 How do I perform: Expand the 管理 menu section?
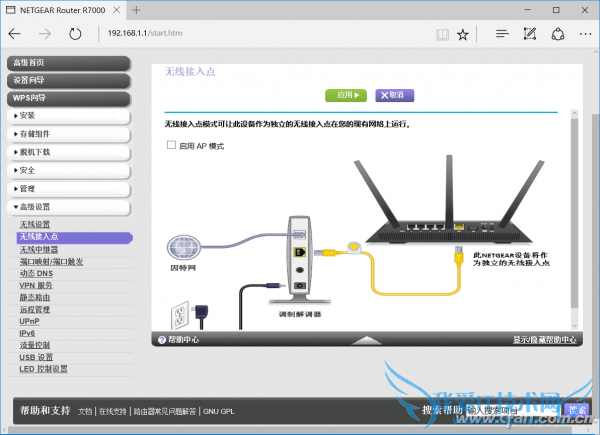[69, 189]
